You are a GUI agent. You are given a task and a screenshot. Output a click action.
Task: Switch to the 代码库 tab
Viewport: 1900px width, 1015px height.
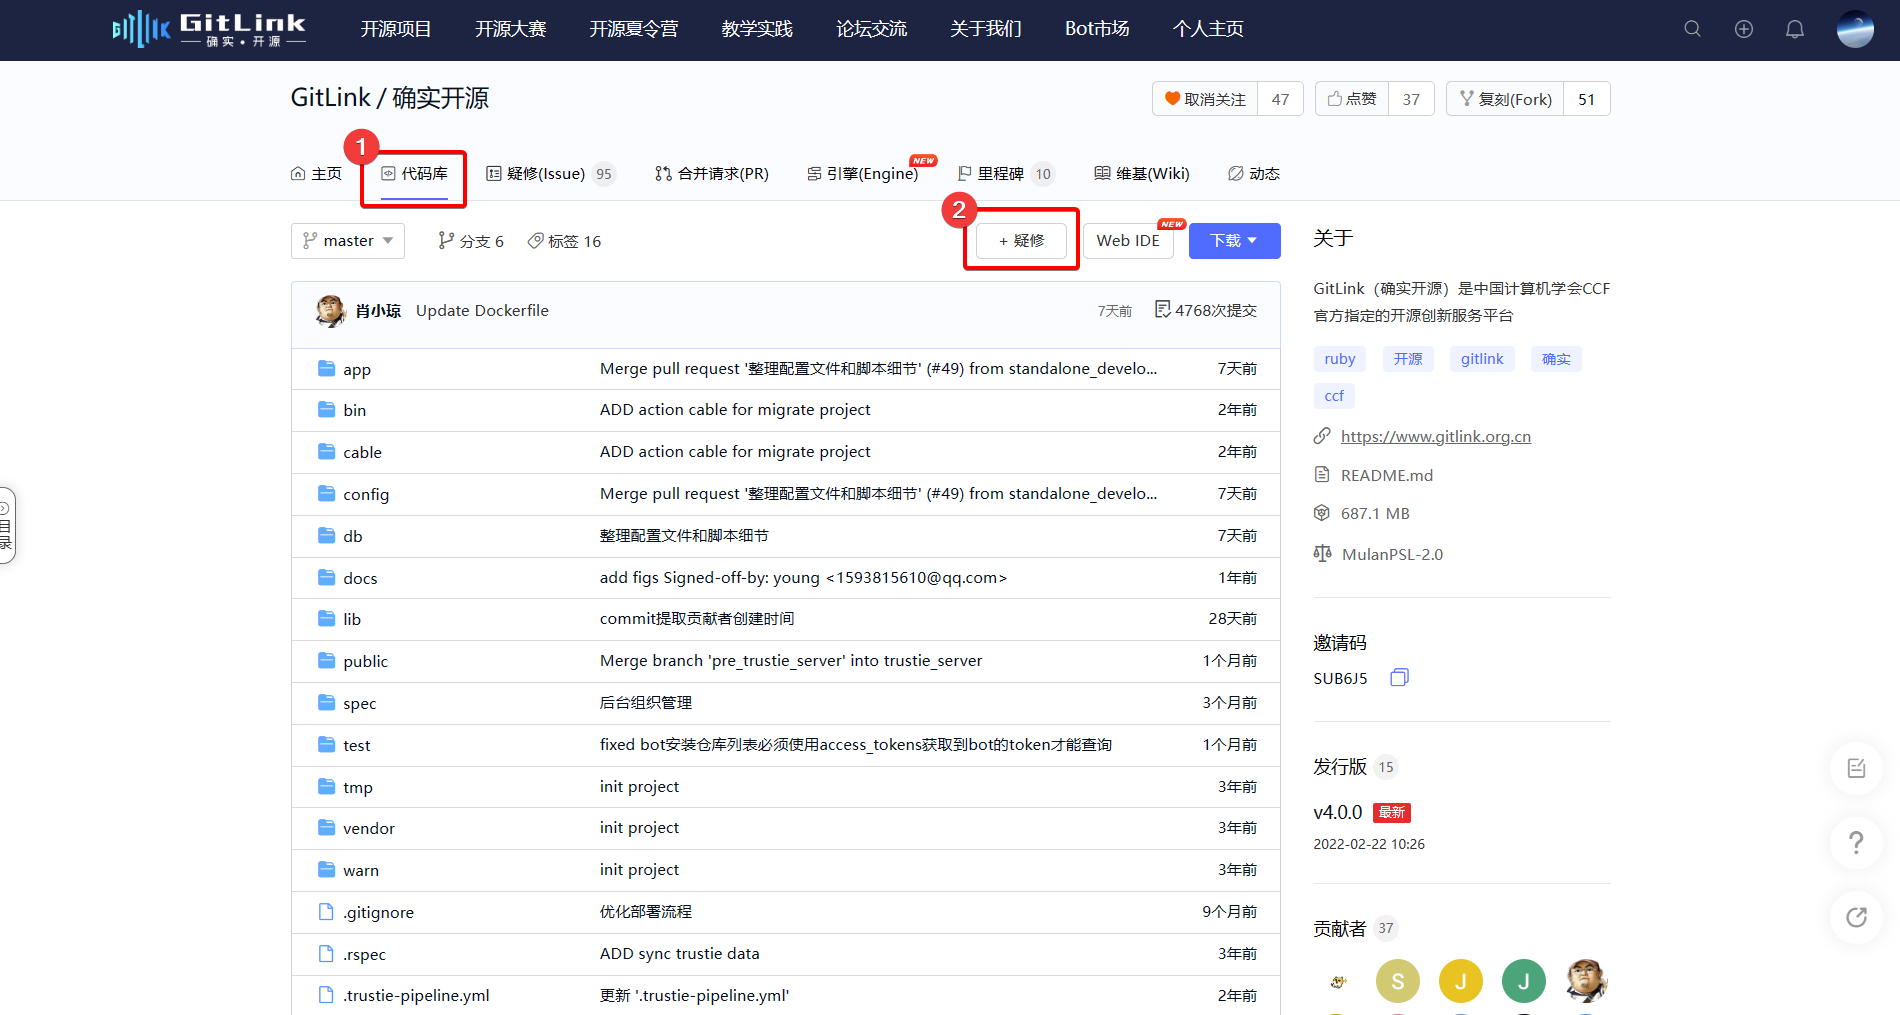414,174
